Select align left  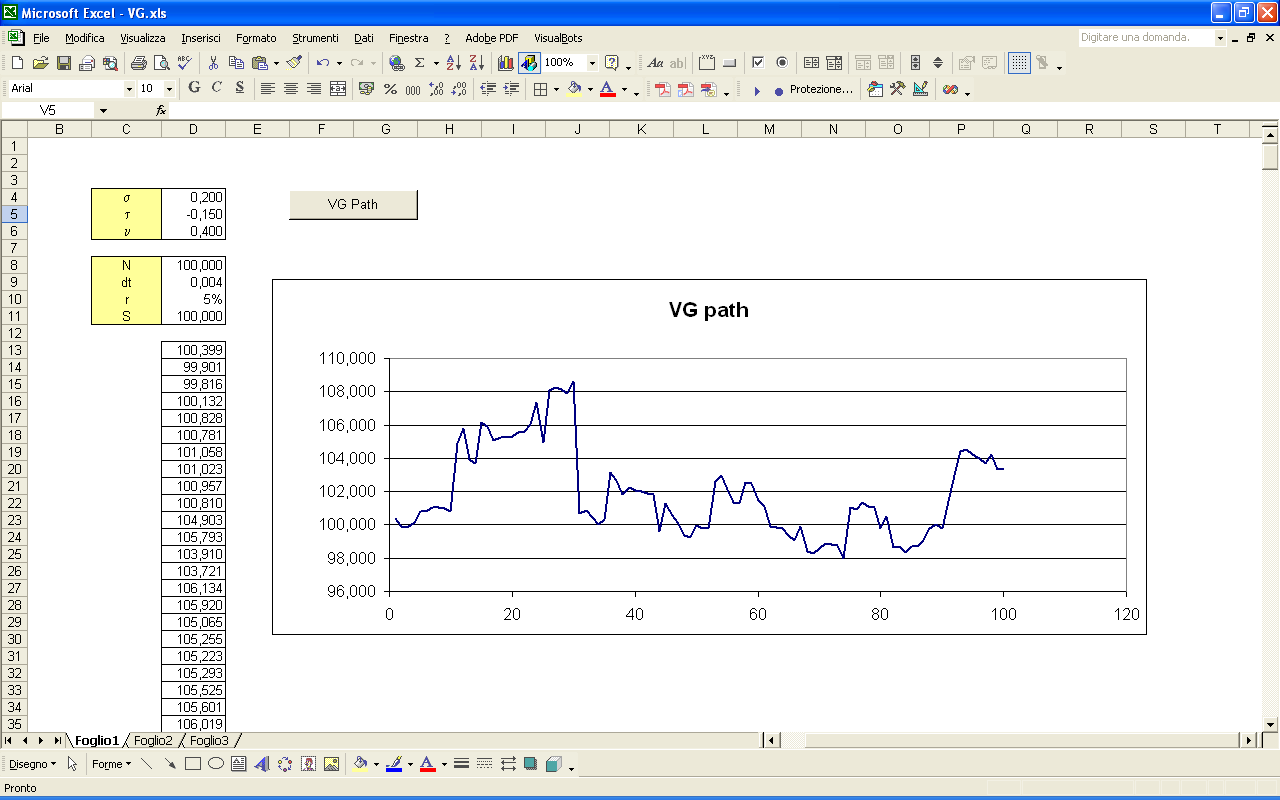(267, 89)
